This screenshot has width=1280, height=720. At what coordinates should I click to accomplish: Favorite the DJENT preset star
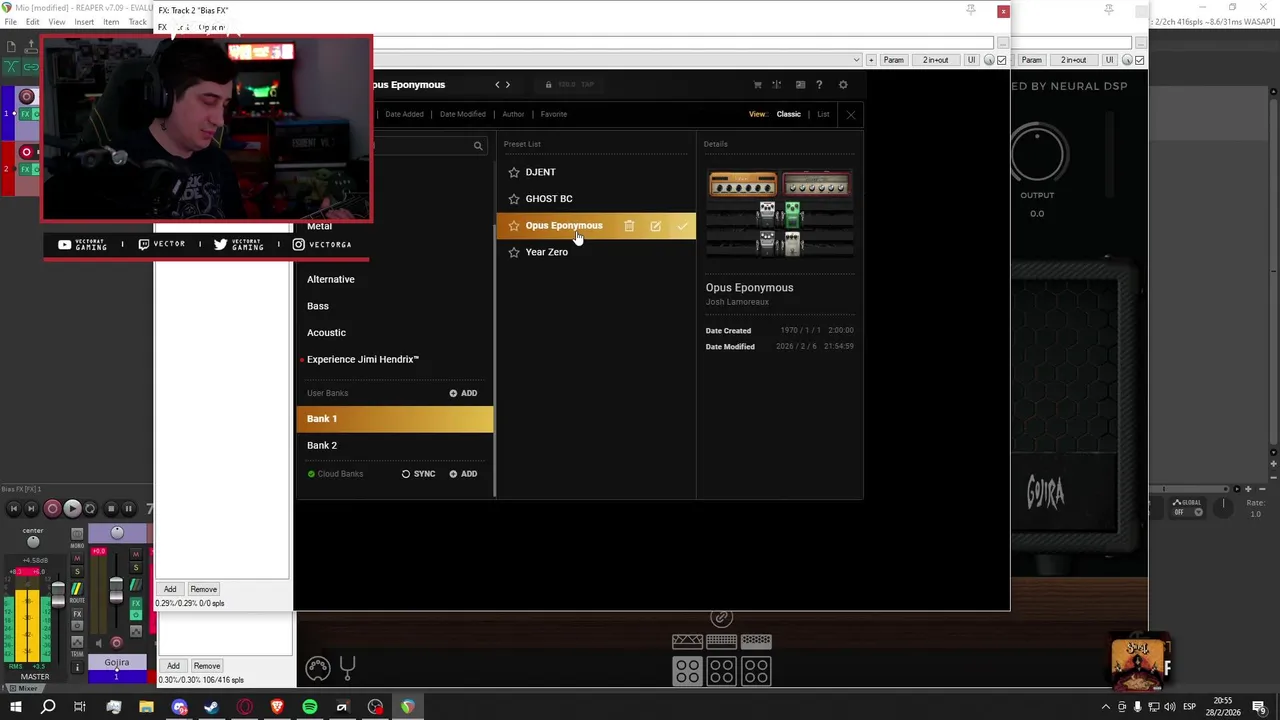point(514,172)
